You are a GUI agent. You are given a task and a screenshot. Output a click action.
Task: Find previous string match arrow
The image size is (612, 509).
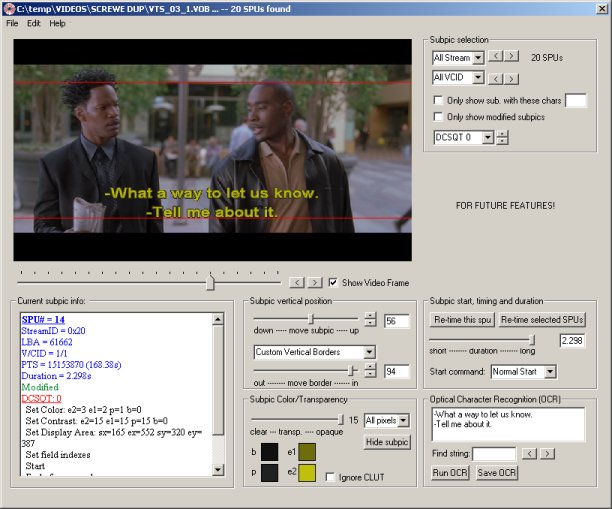pyautogui.click(x=529, y=454)
